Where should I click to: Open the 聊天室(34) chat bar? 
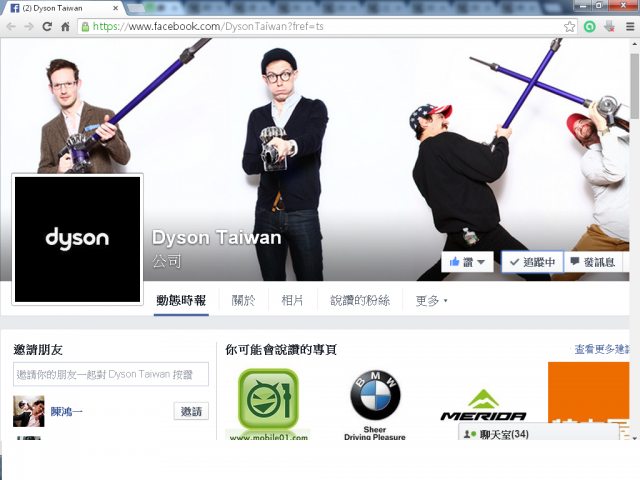pyautogui.click(x=539, y=433)
